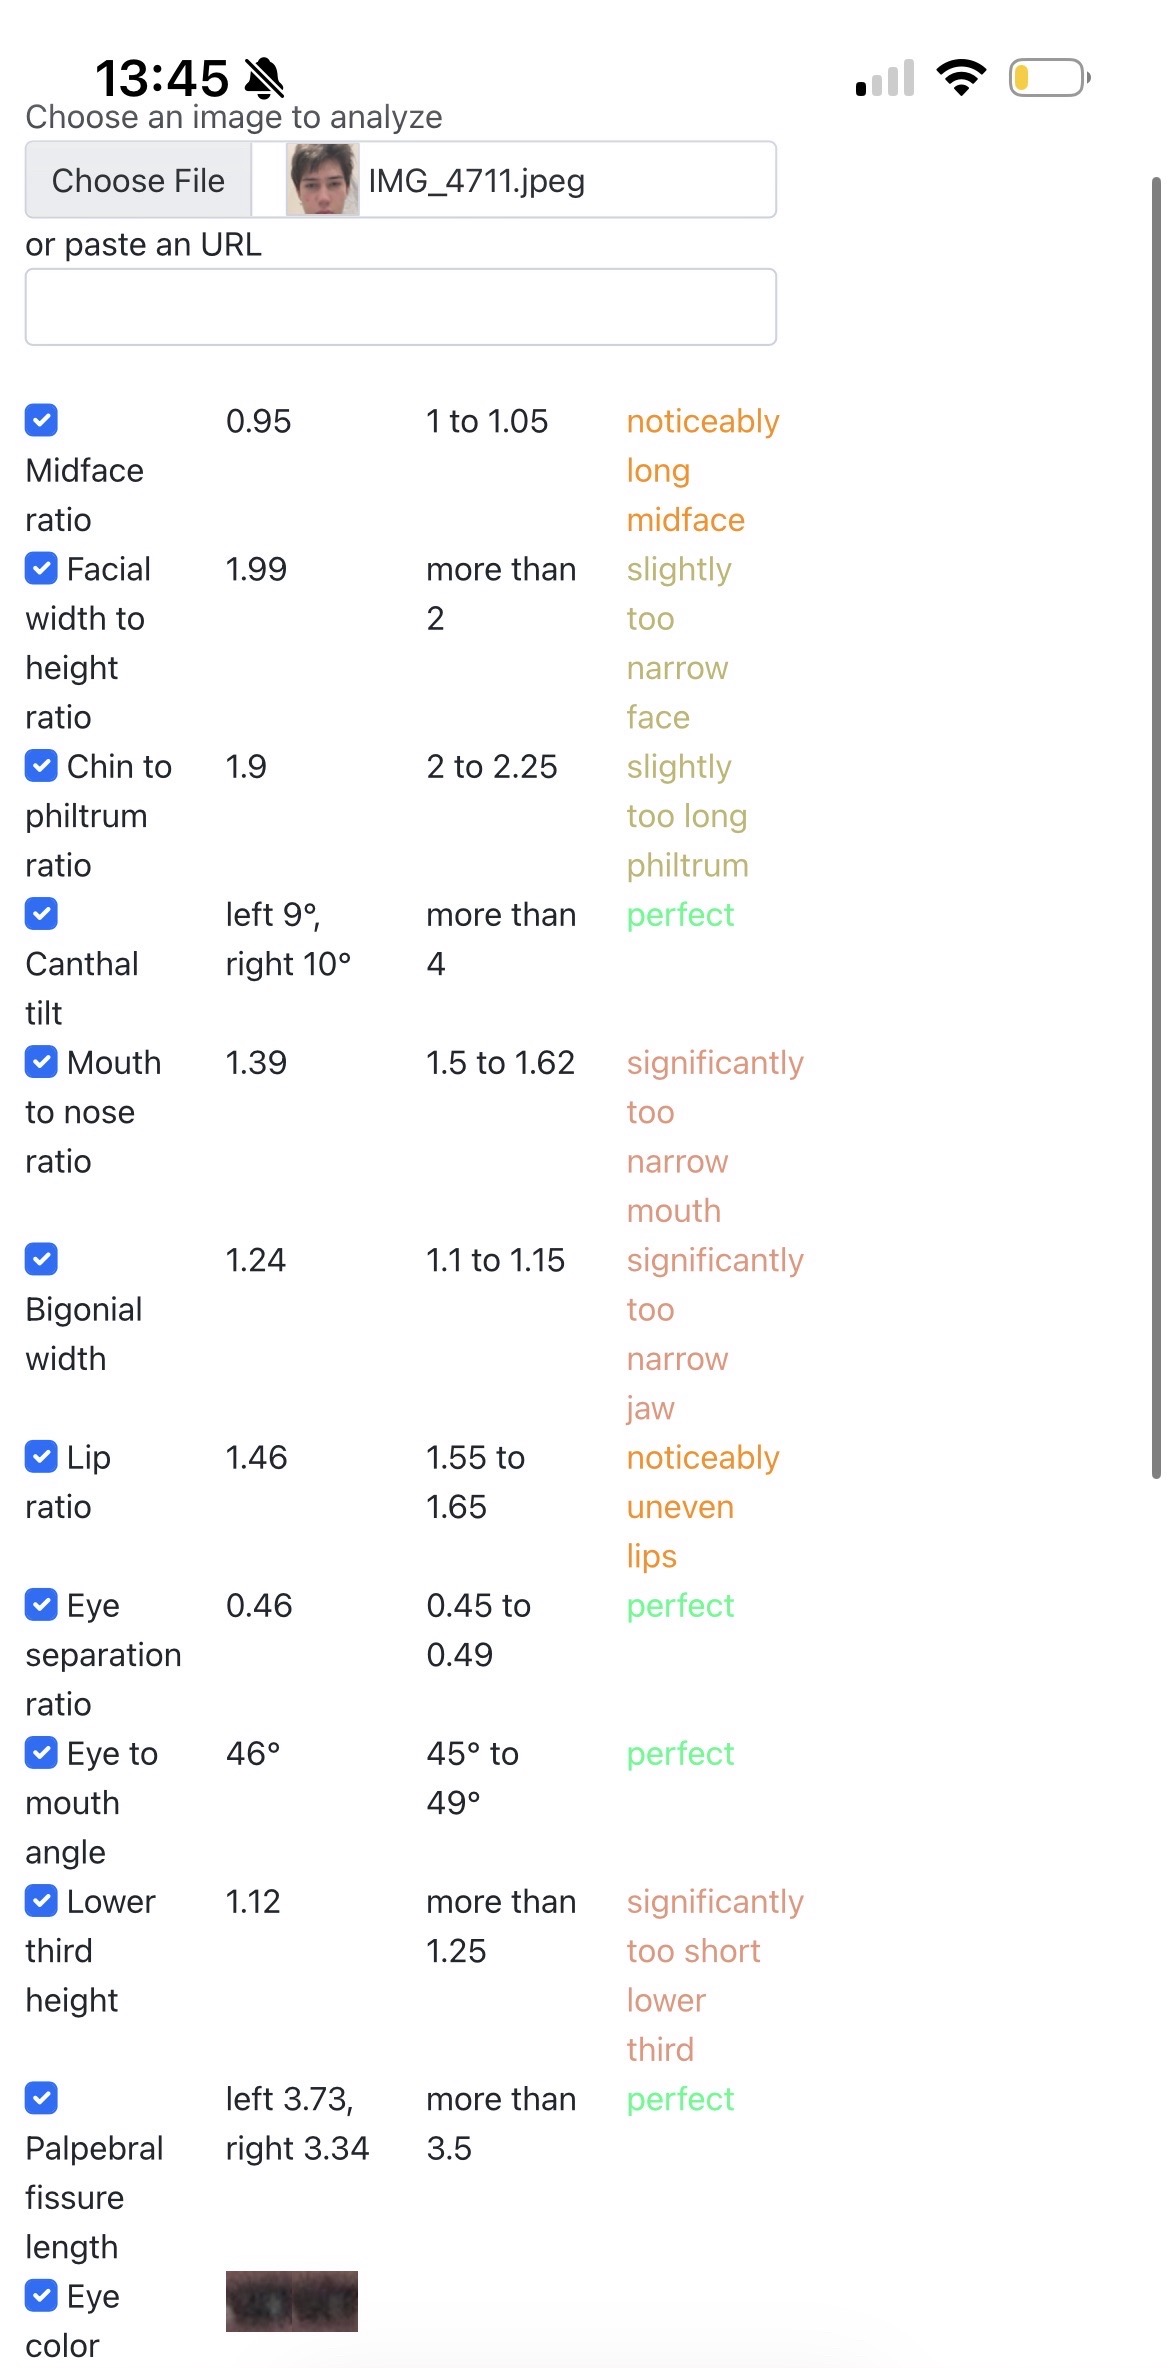This screenshot has height=2368, width=1170.
Task: Disable the Lip ratio checkbox
Action: coord(41,1456)
